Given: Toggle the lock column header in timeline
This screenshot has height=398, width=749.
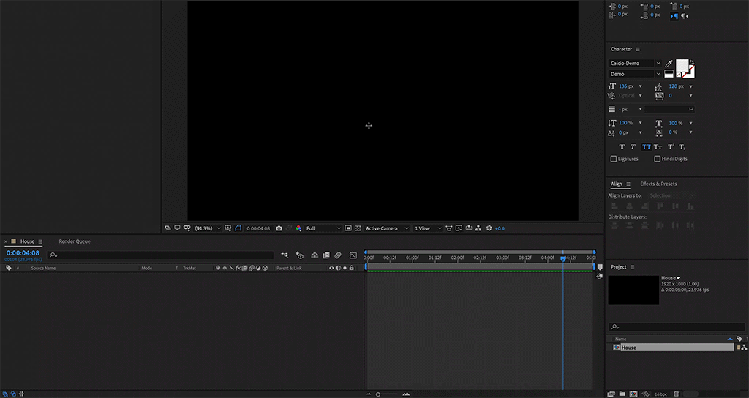Looking at the screenshot, I should (352, 268).
